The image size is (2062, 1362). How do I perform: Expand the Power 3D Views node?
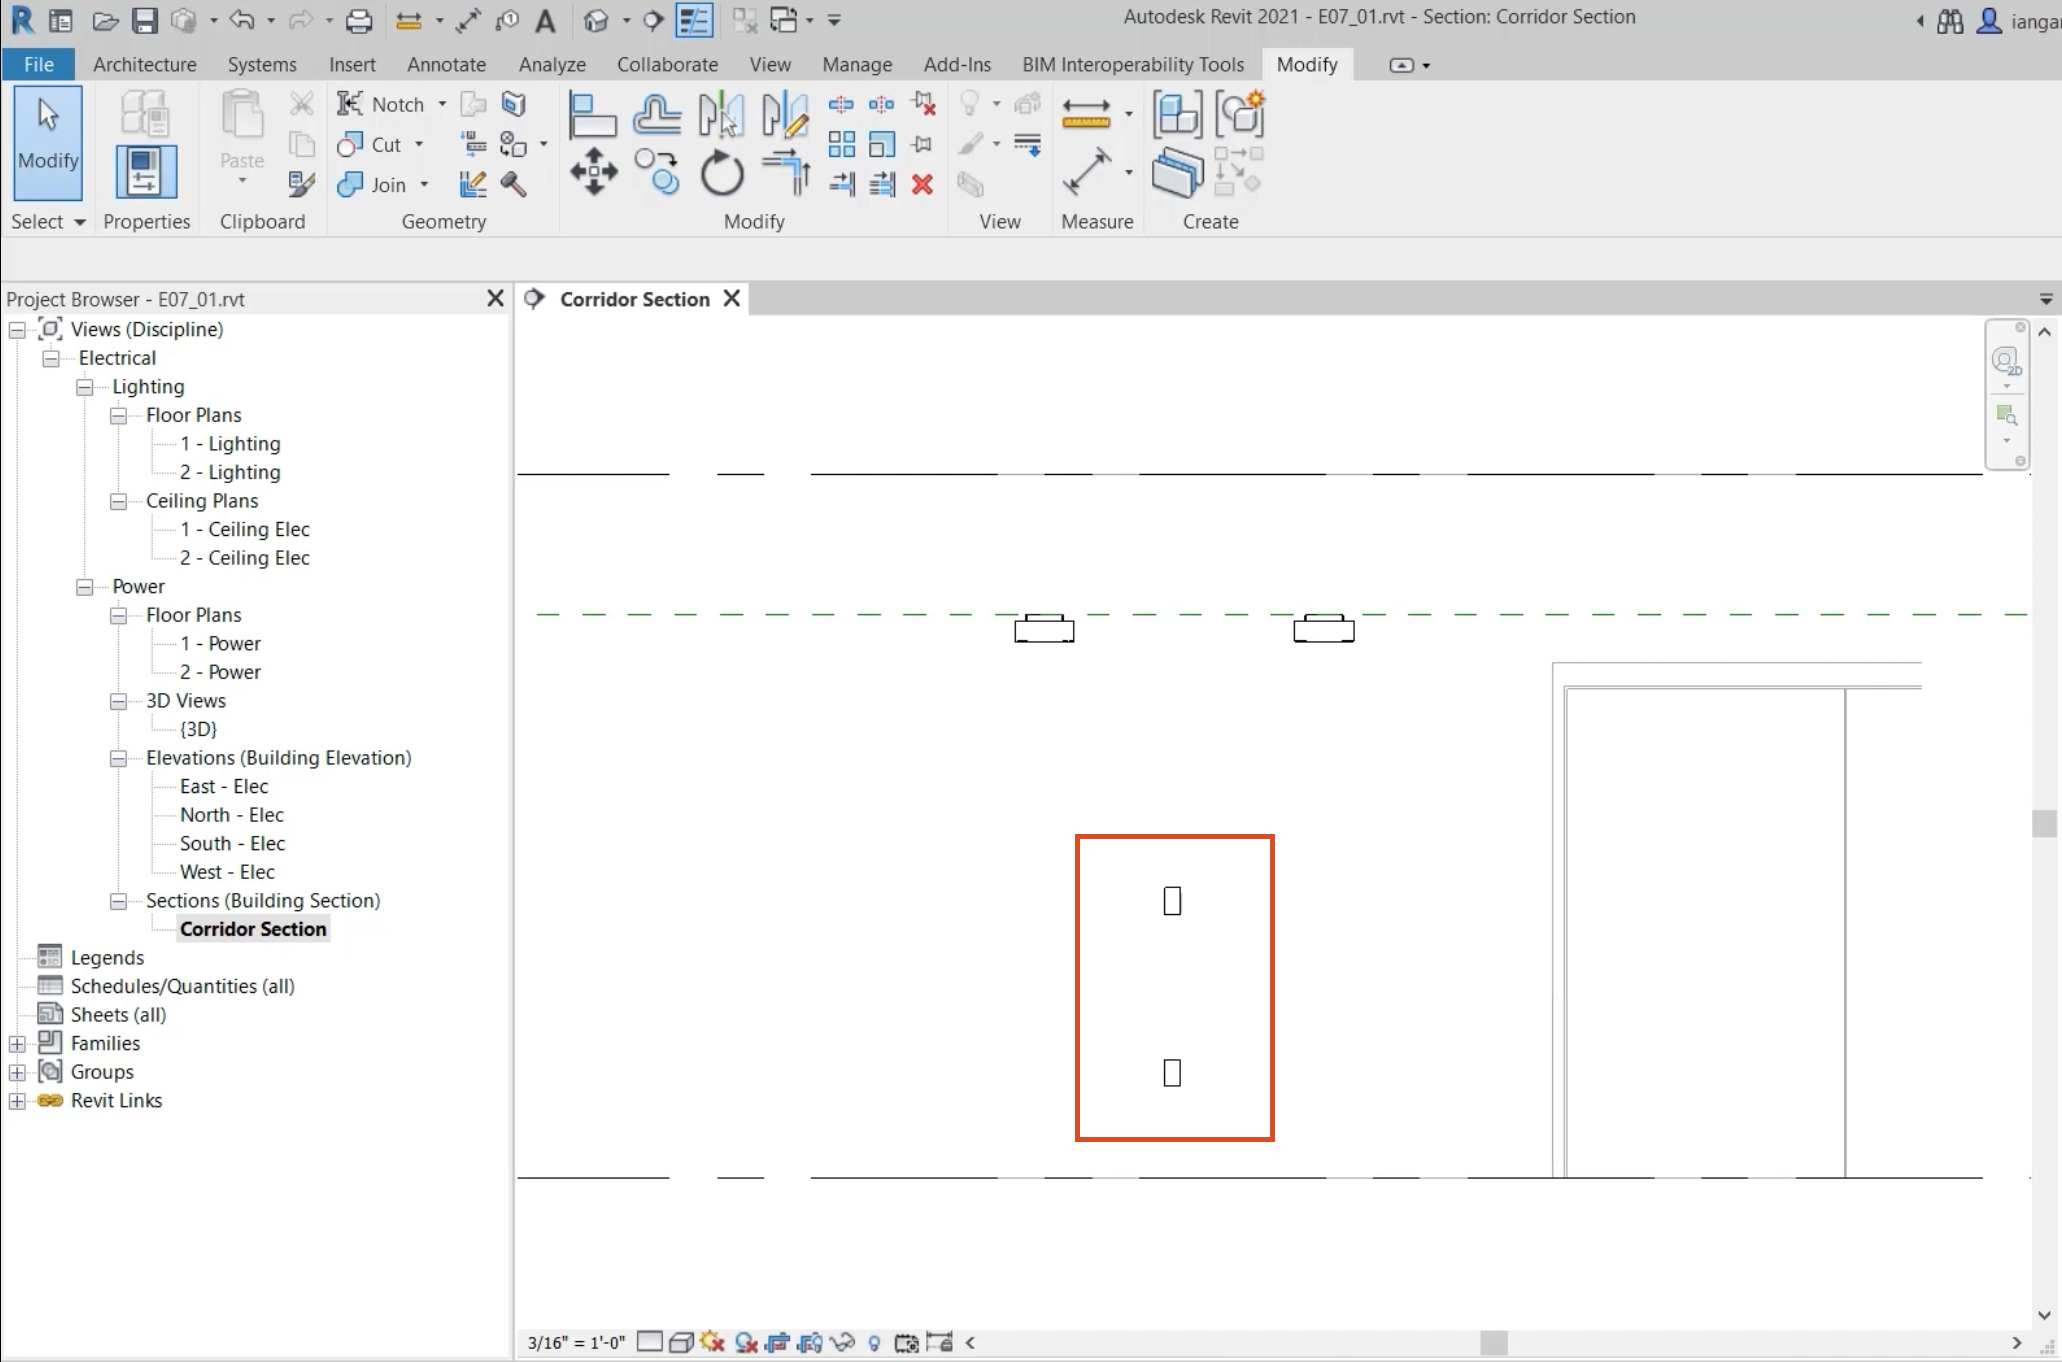click(120, 701)
